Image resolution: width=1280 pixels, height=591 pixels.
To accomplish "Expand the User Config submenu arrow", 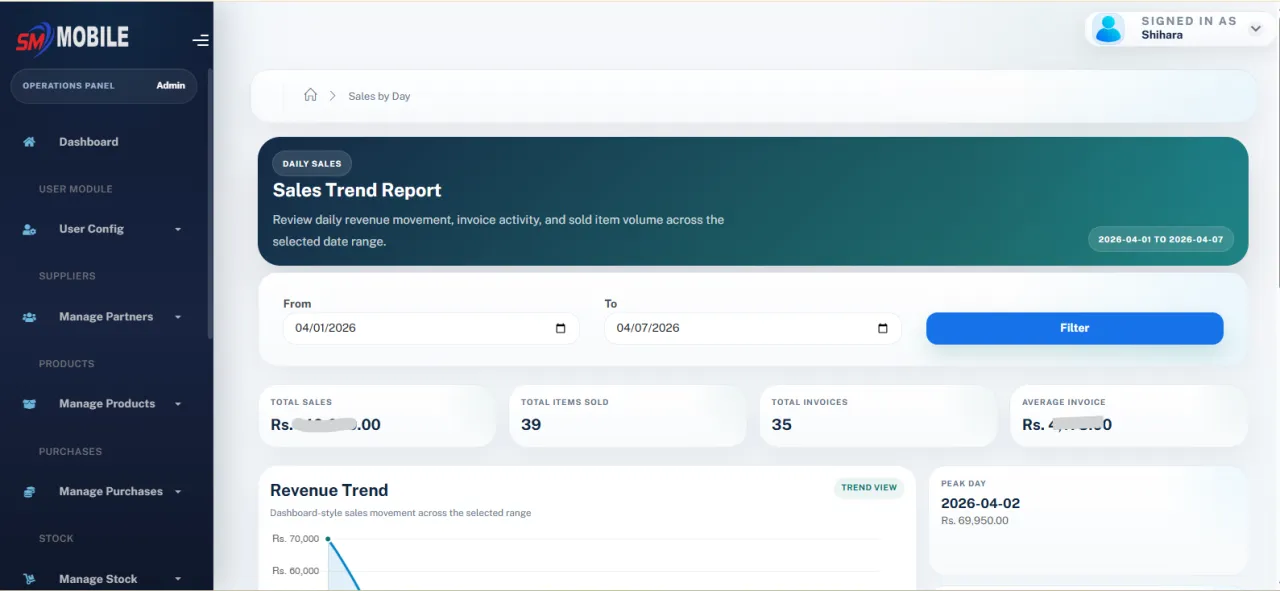I will [178, 230].
